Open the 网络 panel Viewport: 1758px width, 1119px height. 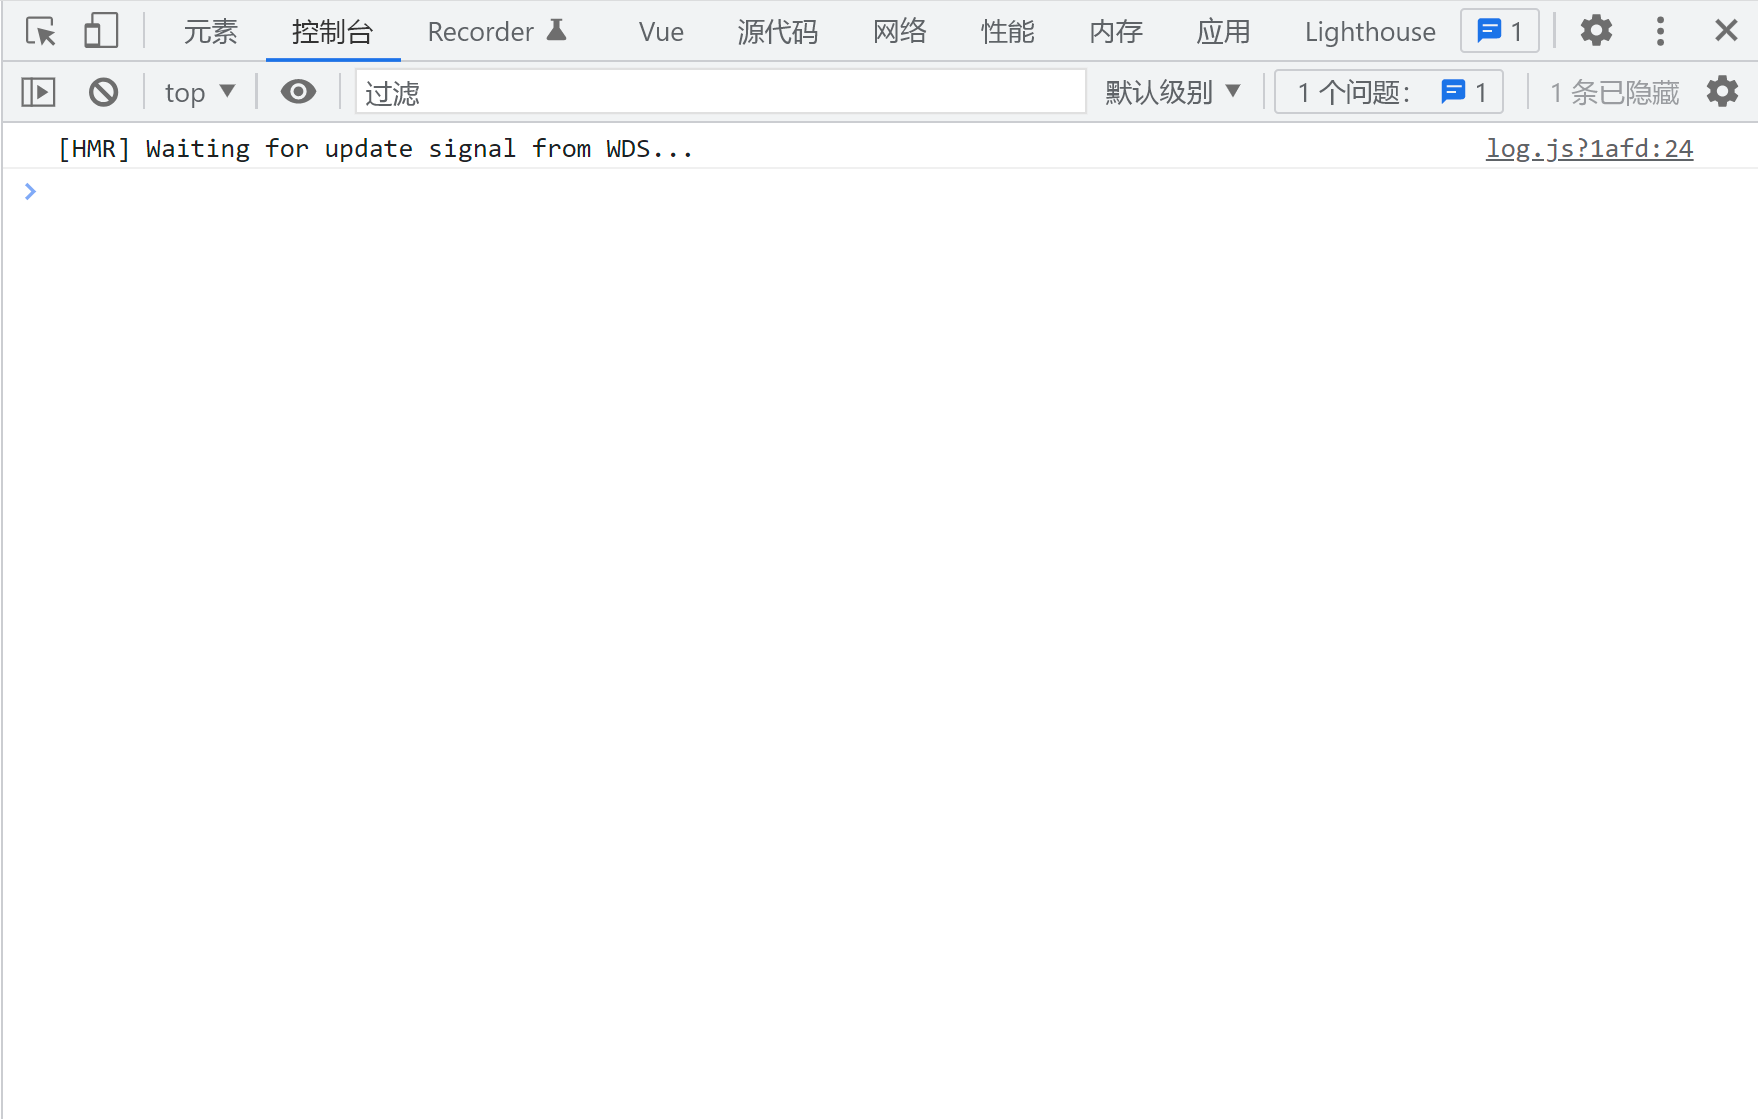(898, 31)
